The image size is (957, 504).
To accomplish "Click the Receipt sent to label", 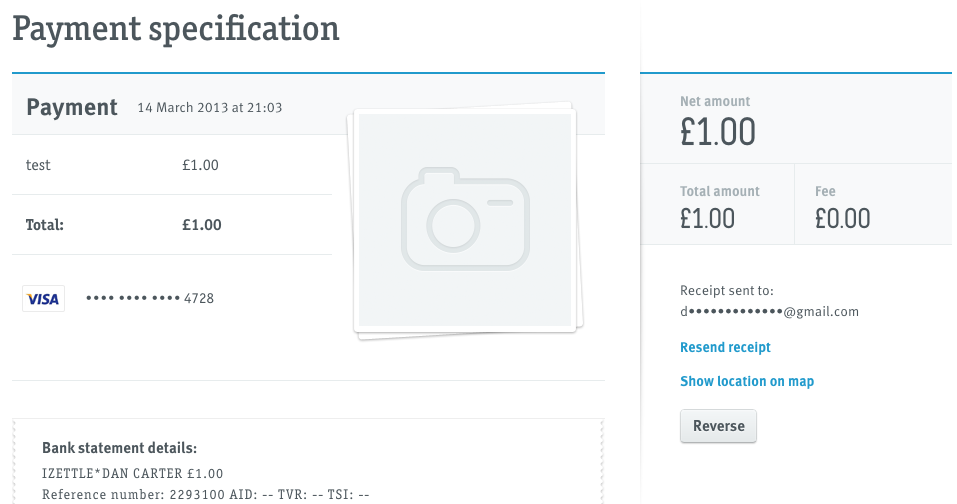I will 726,290.
